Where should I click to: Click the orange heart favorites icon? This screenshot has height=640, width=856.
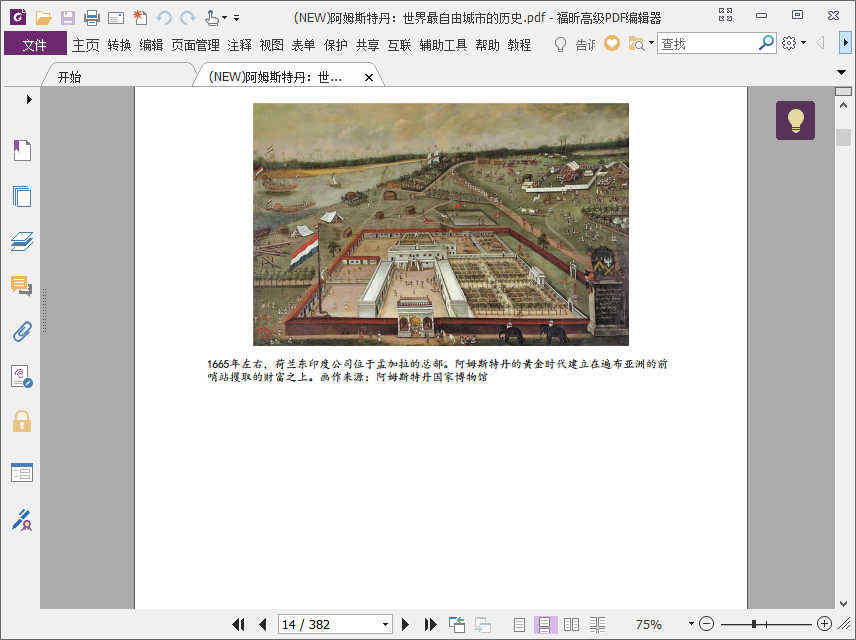(x=611, y=43)
